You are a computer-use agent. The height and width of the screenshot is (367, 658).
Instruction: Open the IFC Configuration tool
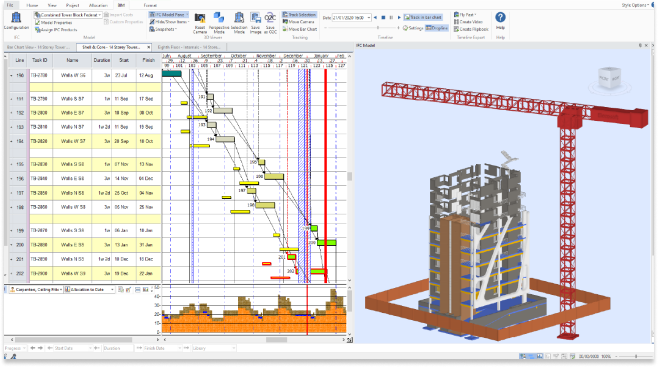[16, 21]
